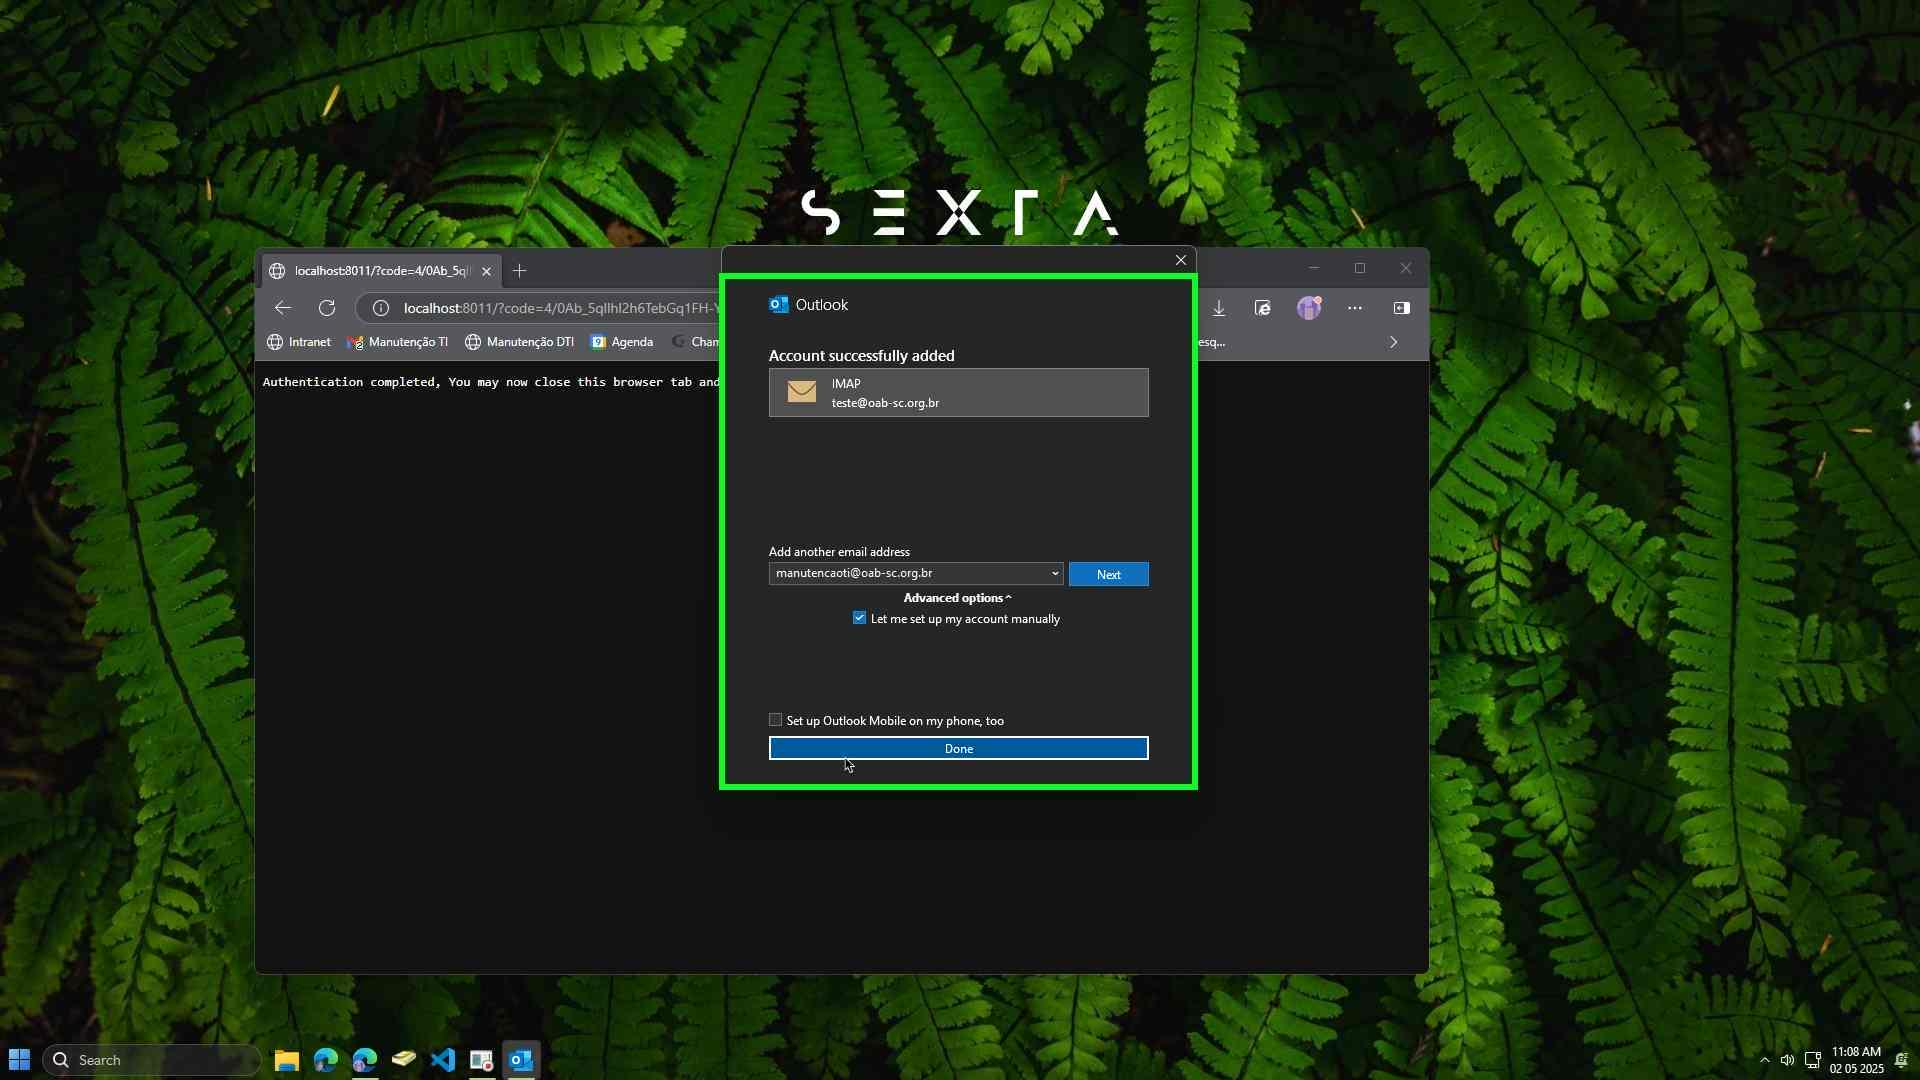The height and width of the screenshot is (1080, 1920).
Task: Close the Outlook account dialog
Action: [1180, 260]
